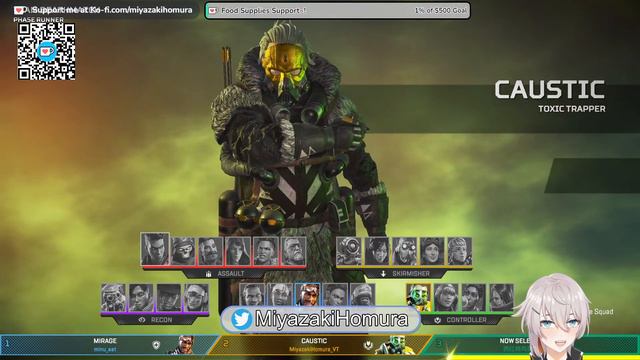This screenshot has height=360, width=640.
Task: Pick Wattson in the Controller row
Action: pos(446,298)
